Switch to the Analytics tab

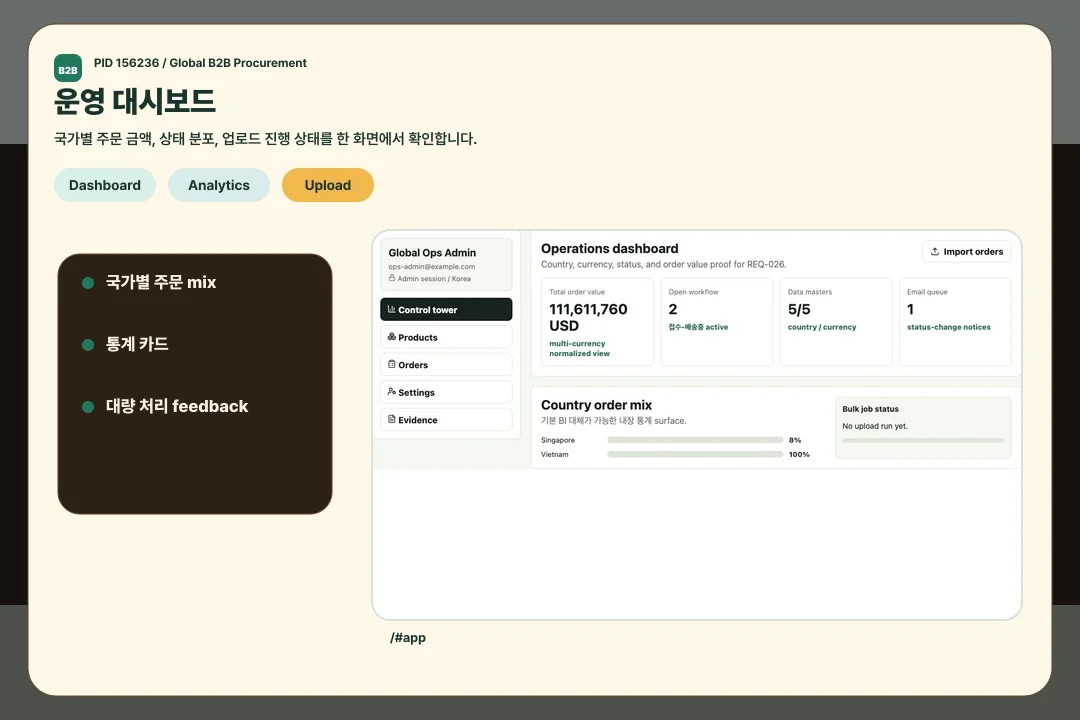pyautogui.click(x=219, y=185)
